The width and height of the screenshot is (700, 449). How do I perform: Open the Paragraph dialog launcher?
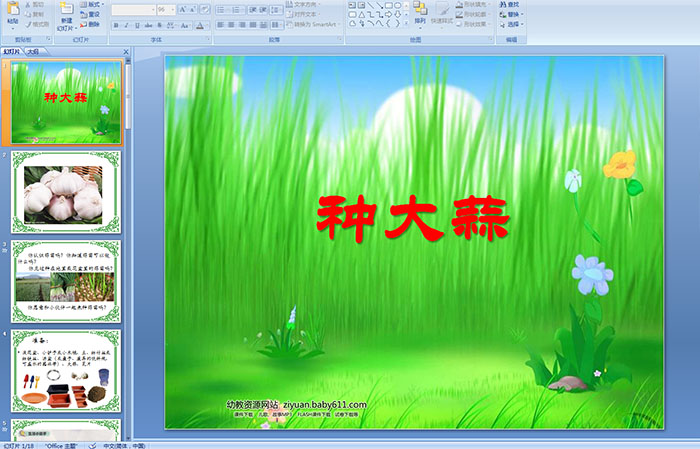[x=340, y=40]
